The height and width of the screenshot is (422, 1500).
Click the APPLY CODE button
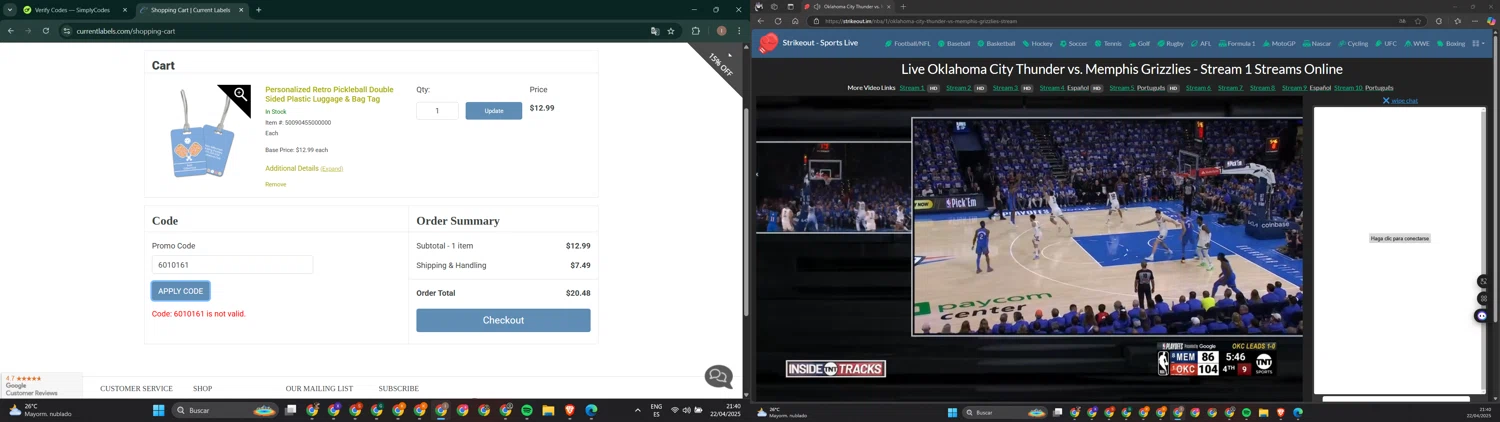click(x=180, y=291)
